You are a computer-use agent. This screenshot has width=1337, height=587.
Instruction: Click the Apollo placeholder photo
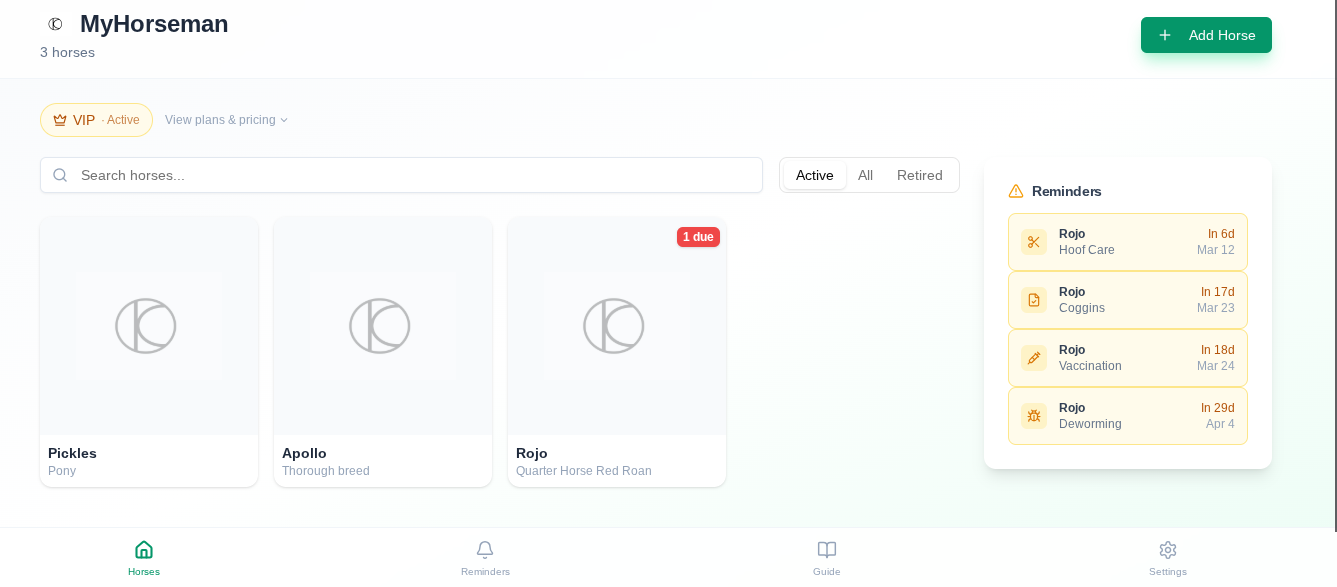tap(383, 326)
